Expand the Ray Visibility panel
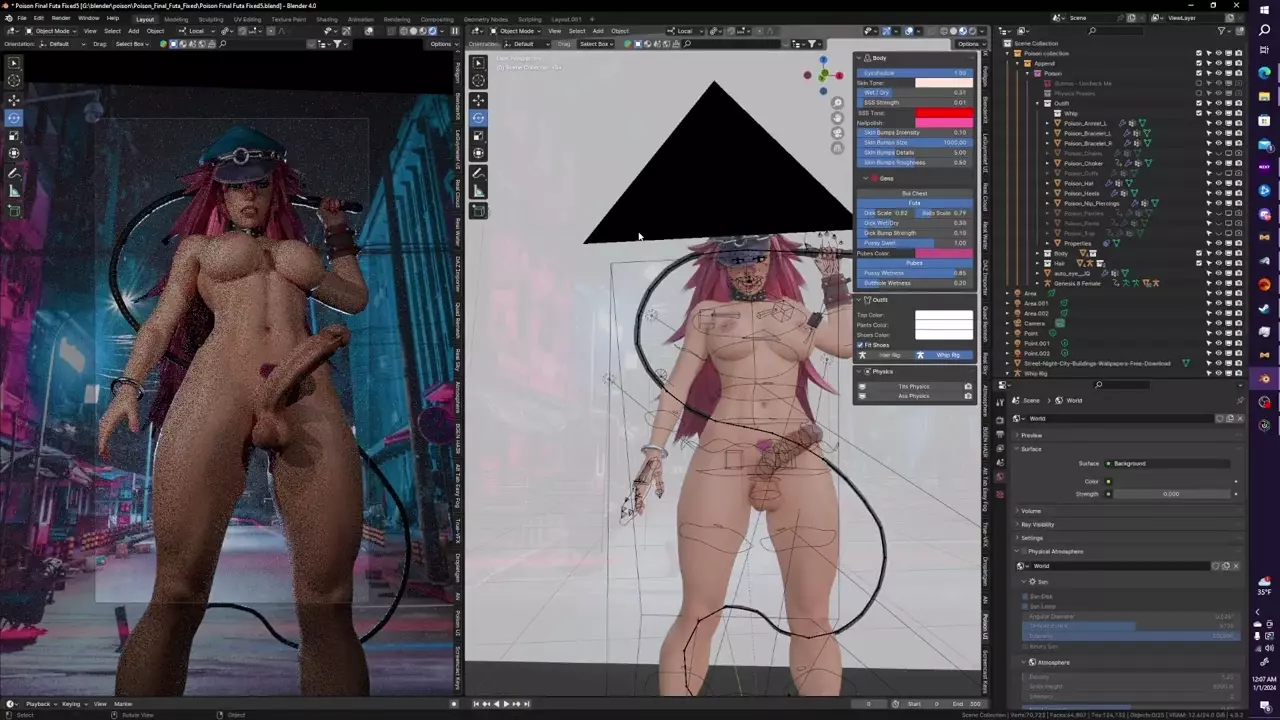1280x720 pixels. coord(1037,524)
